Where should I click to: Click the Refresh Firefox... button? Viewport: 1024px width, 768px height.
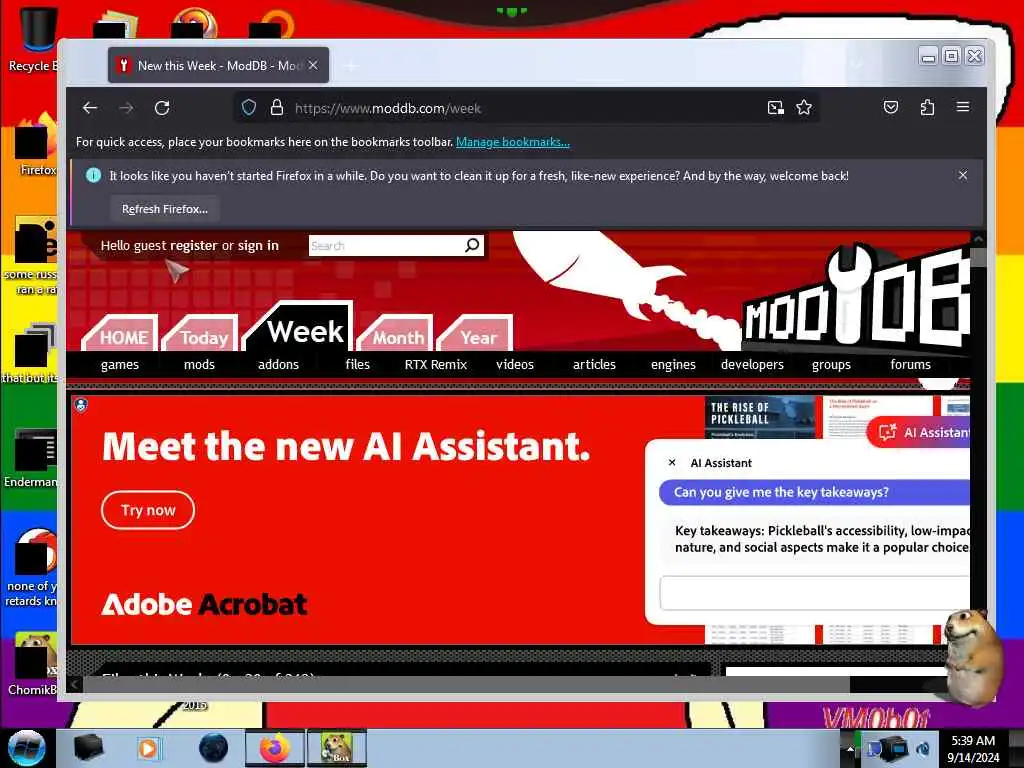pyautogui.click(x=165, y=209)
